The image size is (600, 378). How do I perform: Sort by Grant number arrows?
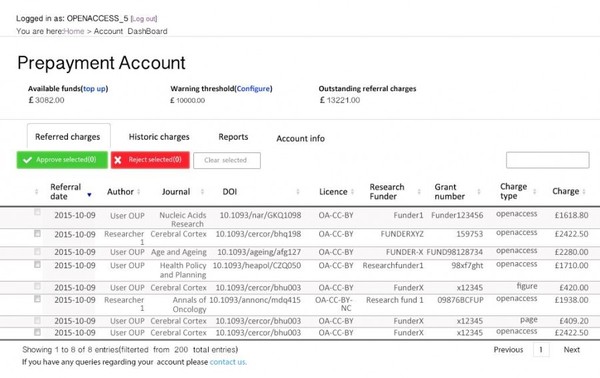479,192
